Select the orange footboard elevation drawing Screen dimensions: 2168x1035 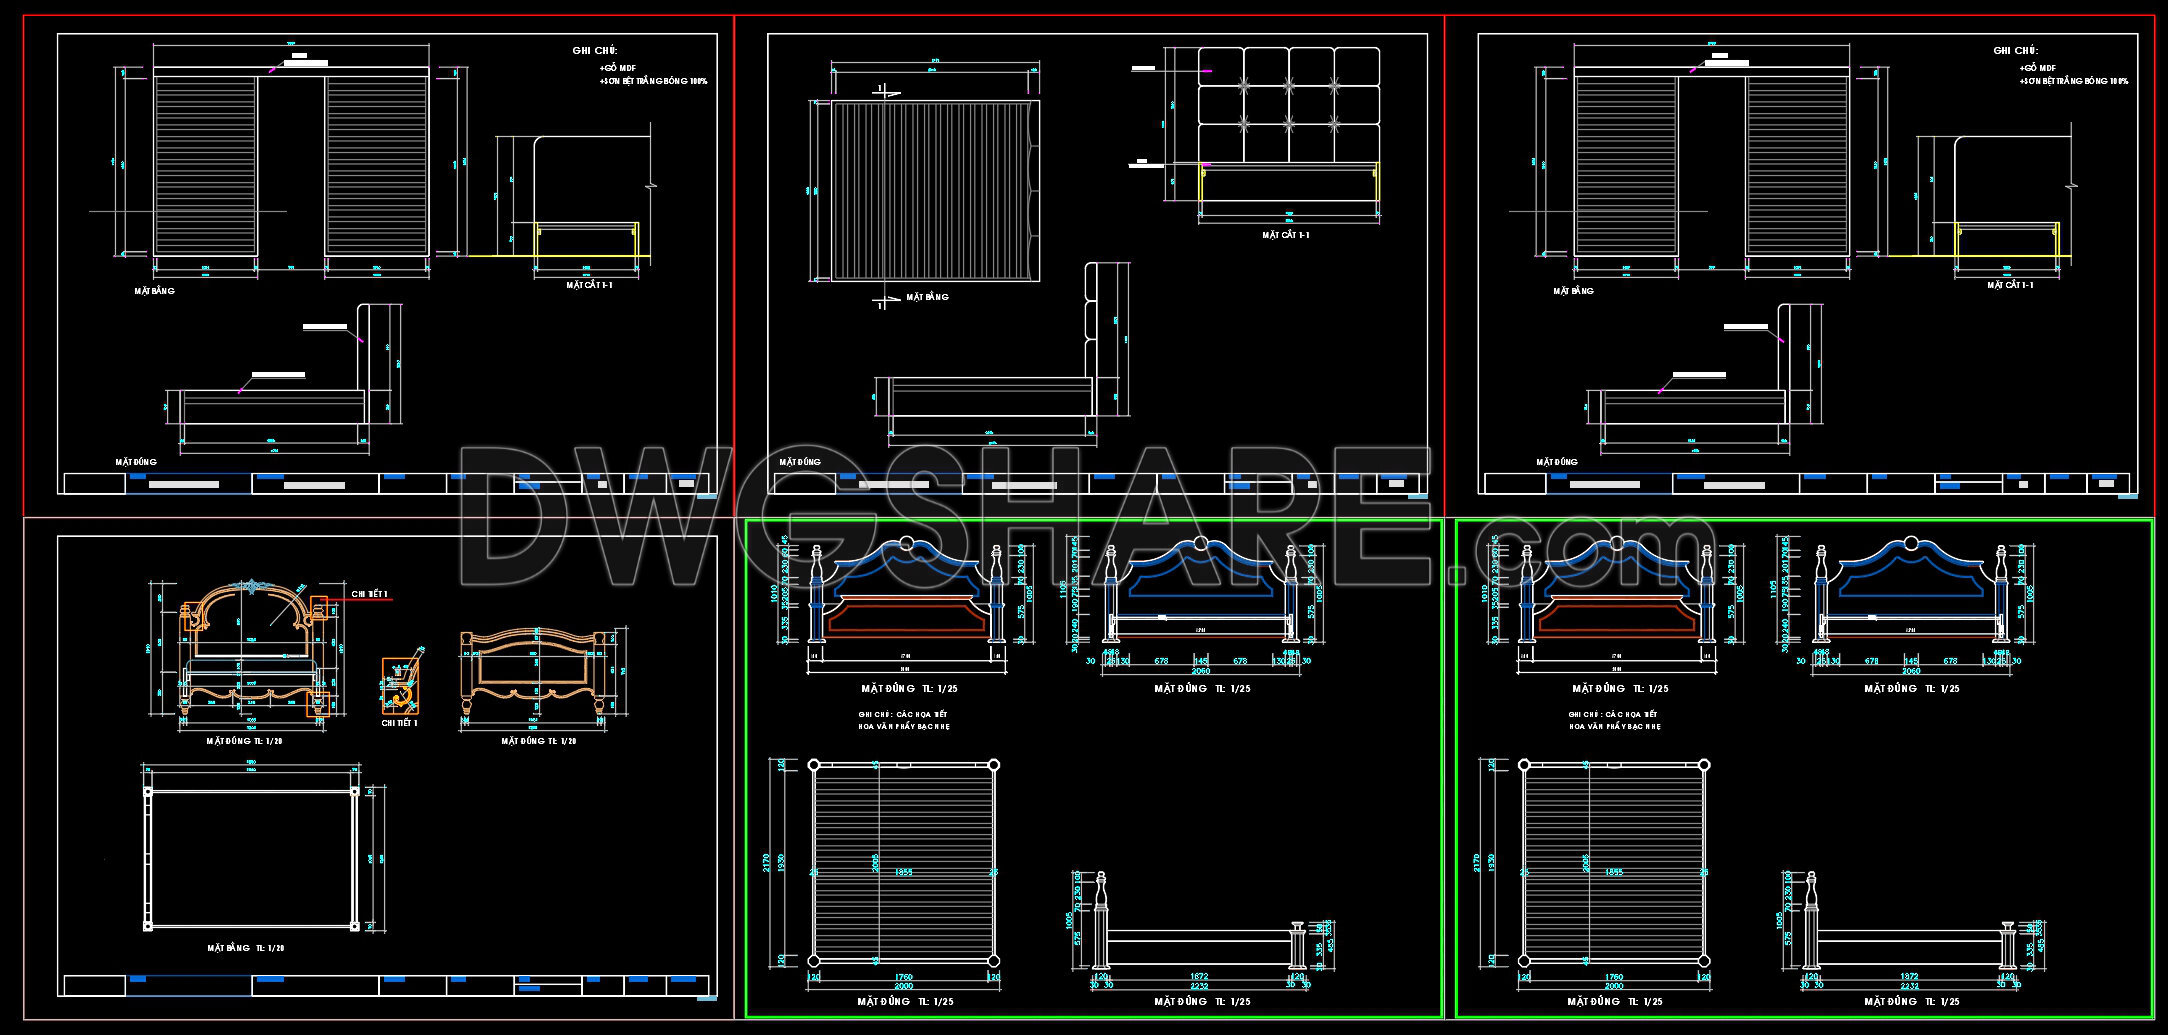tap(533, 670)
